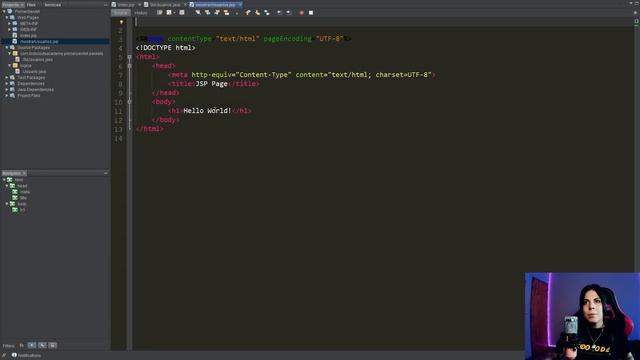Select Usuario.java in the Projects tree
Image resolution: width=640 pixels, height=360 pixels.
(x=34, y=71)
